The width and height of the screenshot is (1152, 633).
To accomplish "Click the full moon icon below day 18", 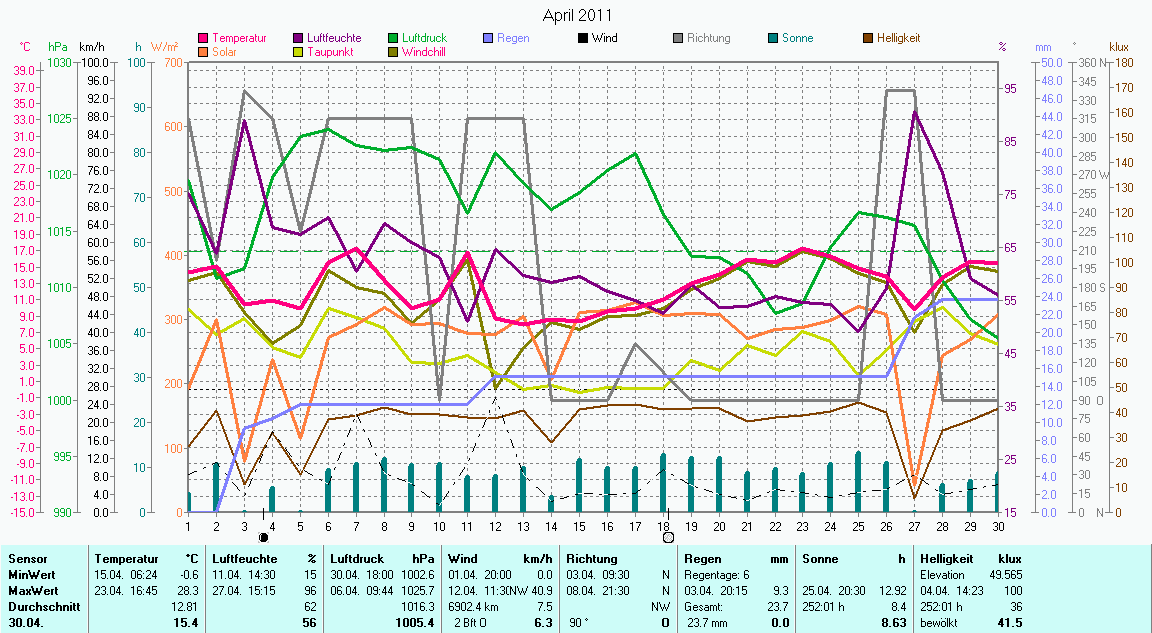I will (x=668, y=537).
